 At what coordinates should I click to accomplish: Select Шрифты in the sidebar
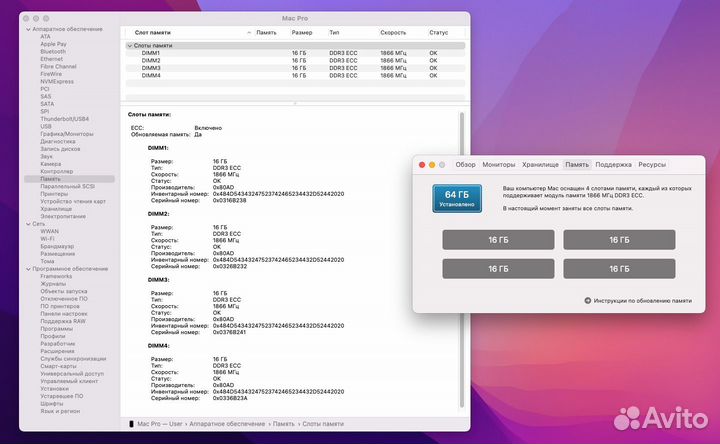tap(51, 404)
